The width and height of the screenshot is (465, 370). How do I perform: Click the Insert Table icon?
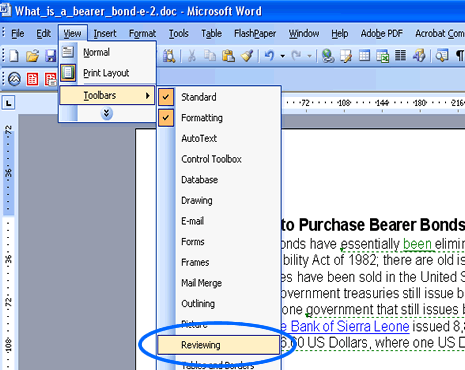364,56
